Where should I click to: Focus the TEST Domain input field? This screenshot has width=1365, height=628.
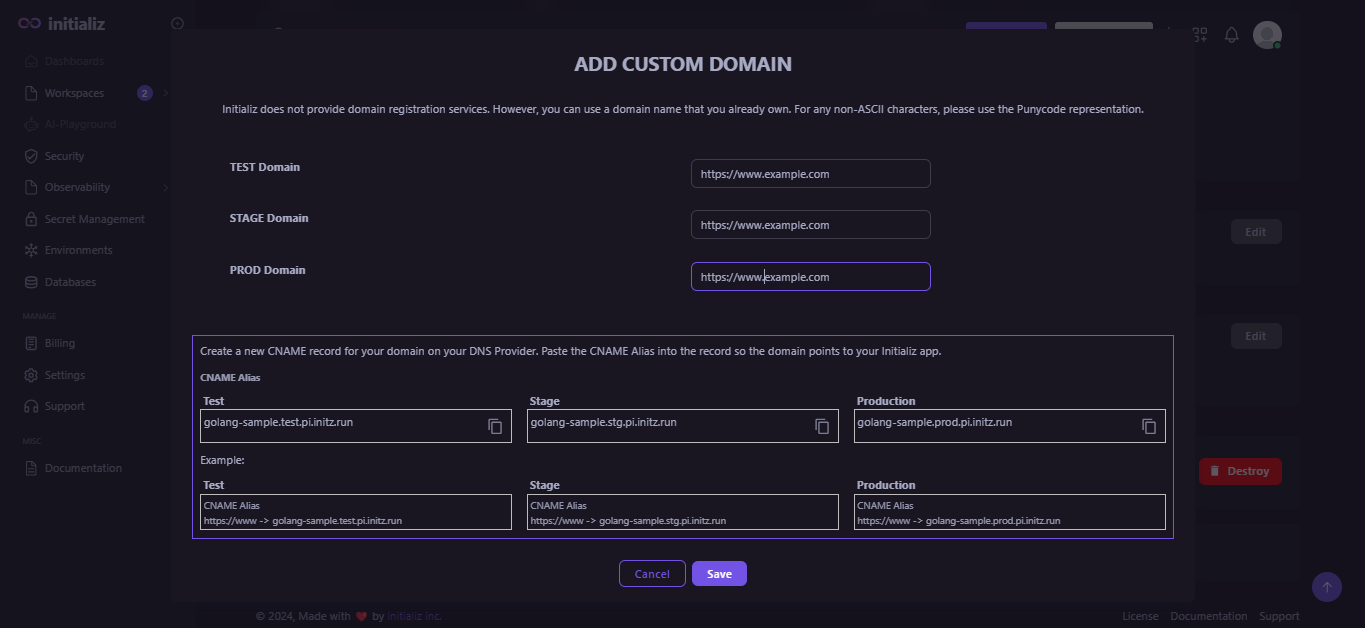[811, 173]
